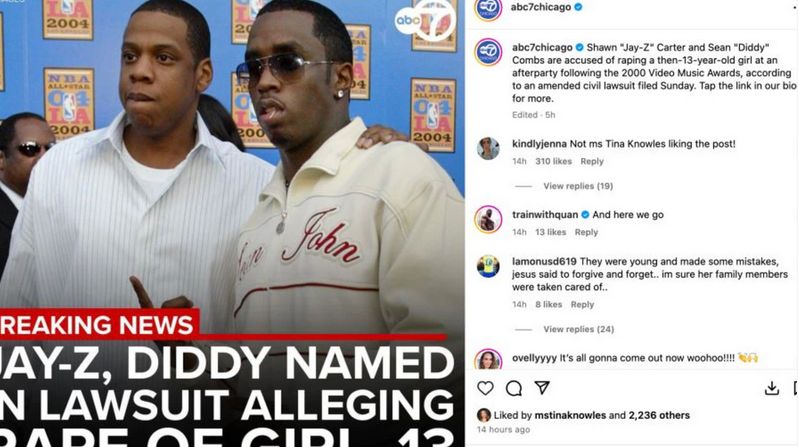The image size is (798, 447).
Task: View the 2,236 others who liked
Action: (x=659, y=415)
